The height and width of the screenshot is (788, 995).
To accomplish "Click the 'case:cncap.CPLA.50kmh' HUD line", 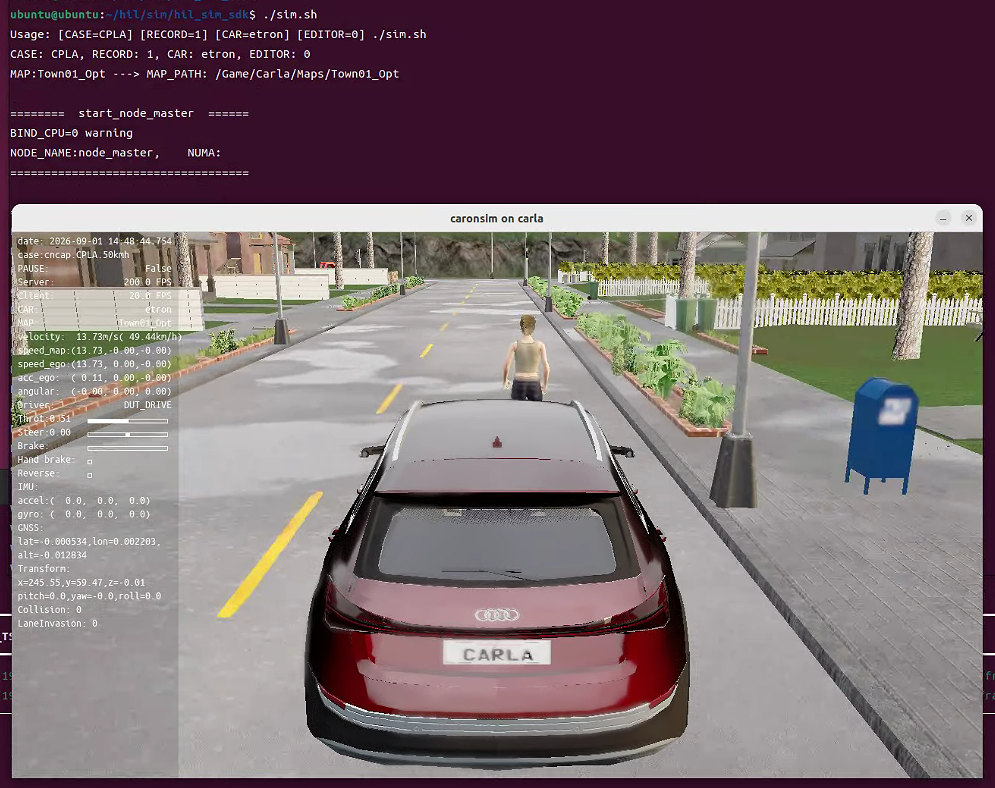I will [73, 255].
